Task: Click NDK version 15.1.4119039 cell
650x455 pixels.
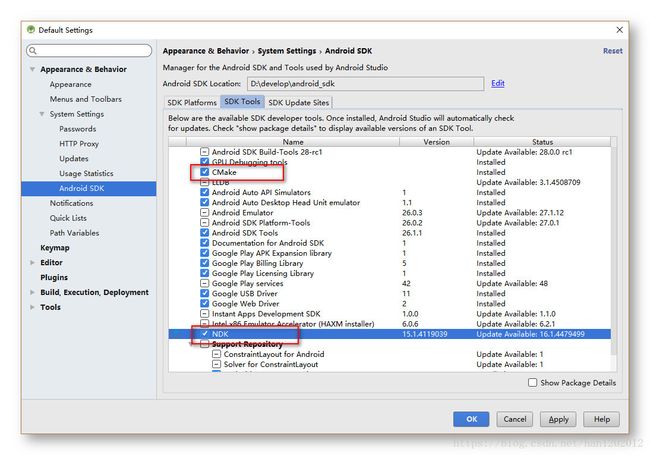Action: pyautogui.click(x=424, y=334)
